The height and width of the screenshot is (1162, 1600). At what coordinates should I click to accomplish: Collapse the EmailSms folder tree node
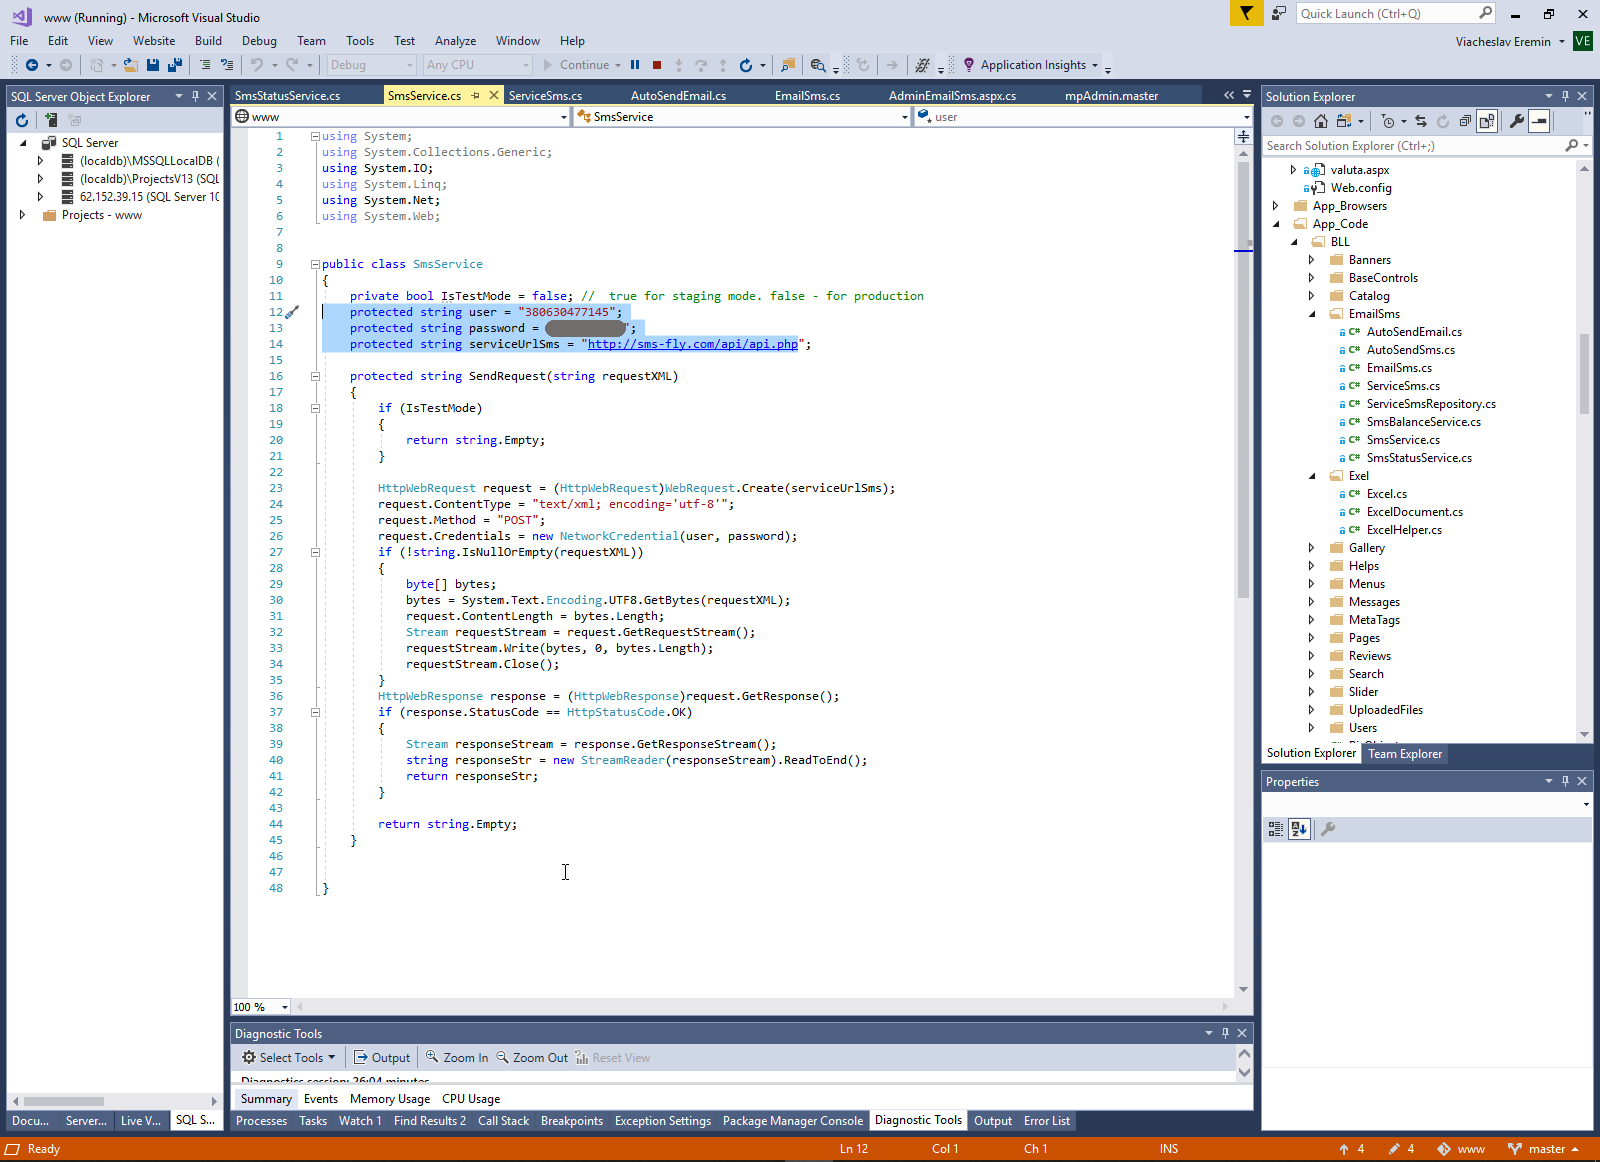coord(1312,314)
